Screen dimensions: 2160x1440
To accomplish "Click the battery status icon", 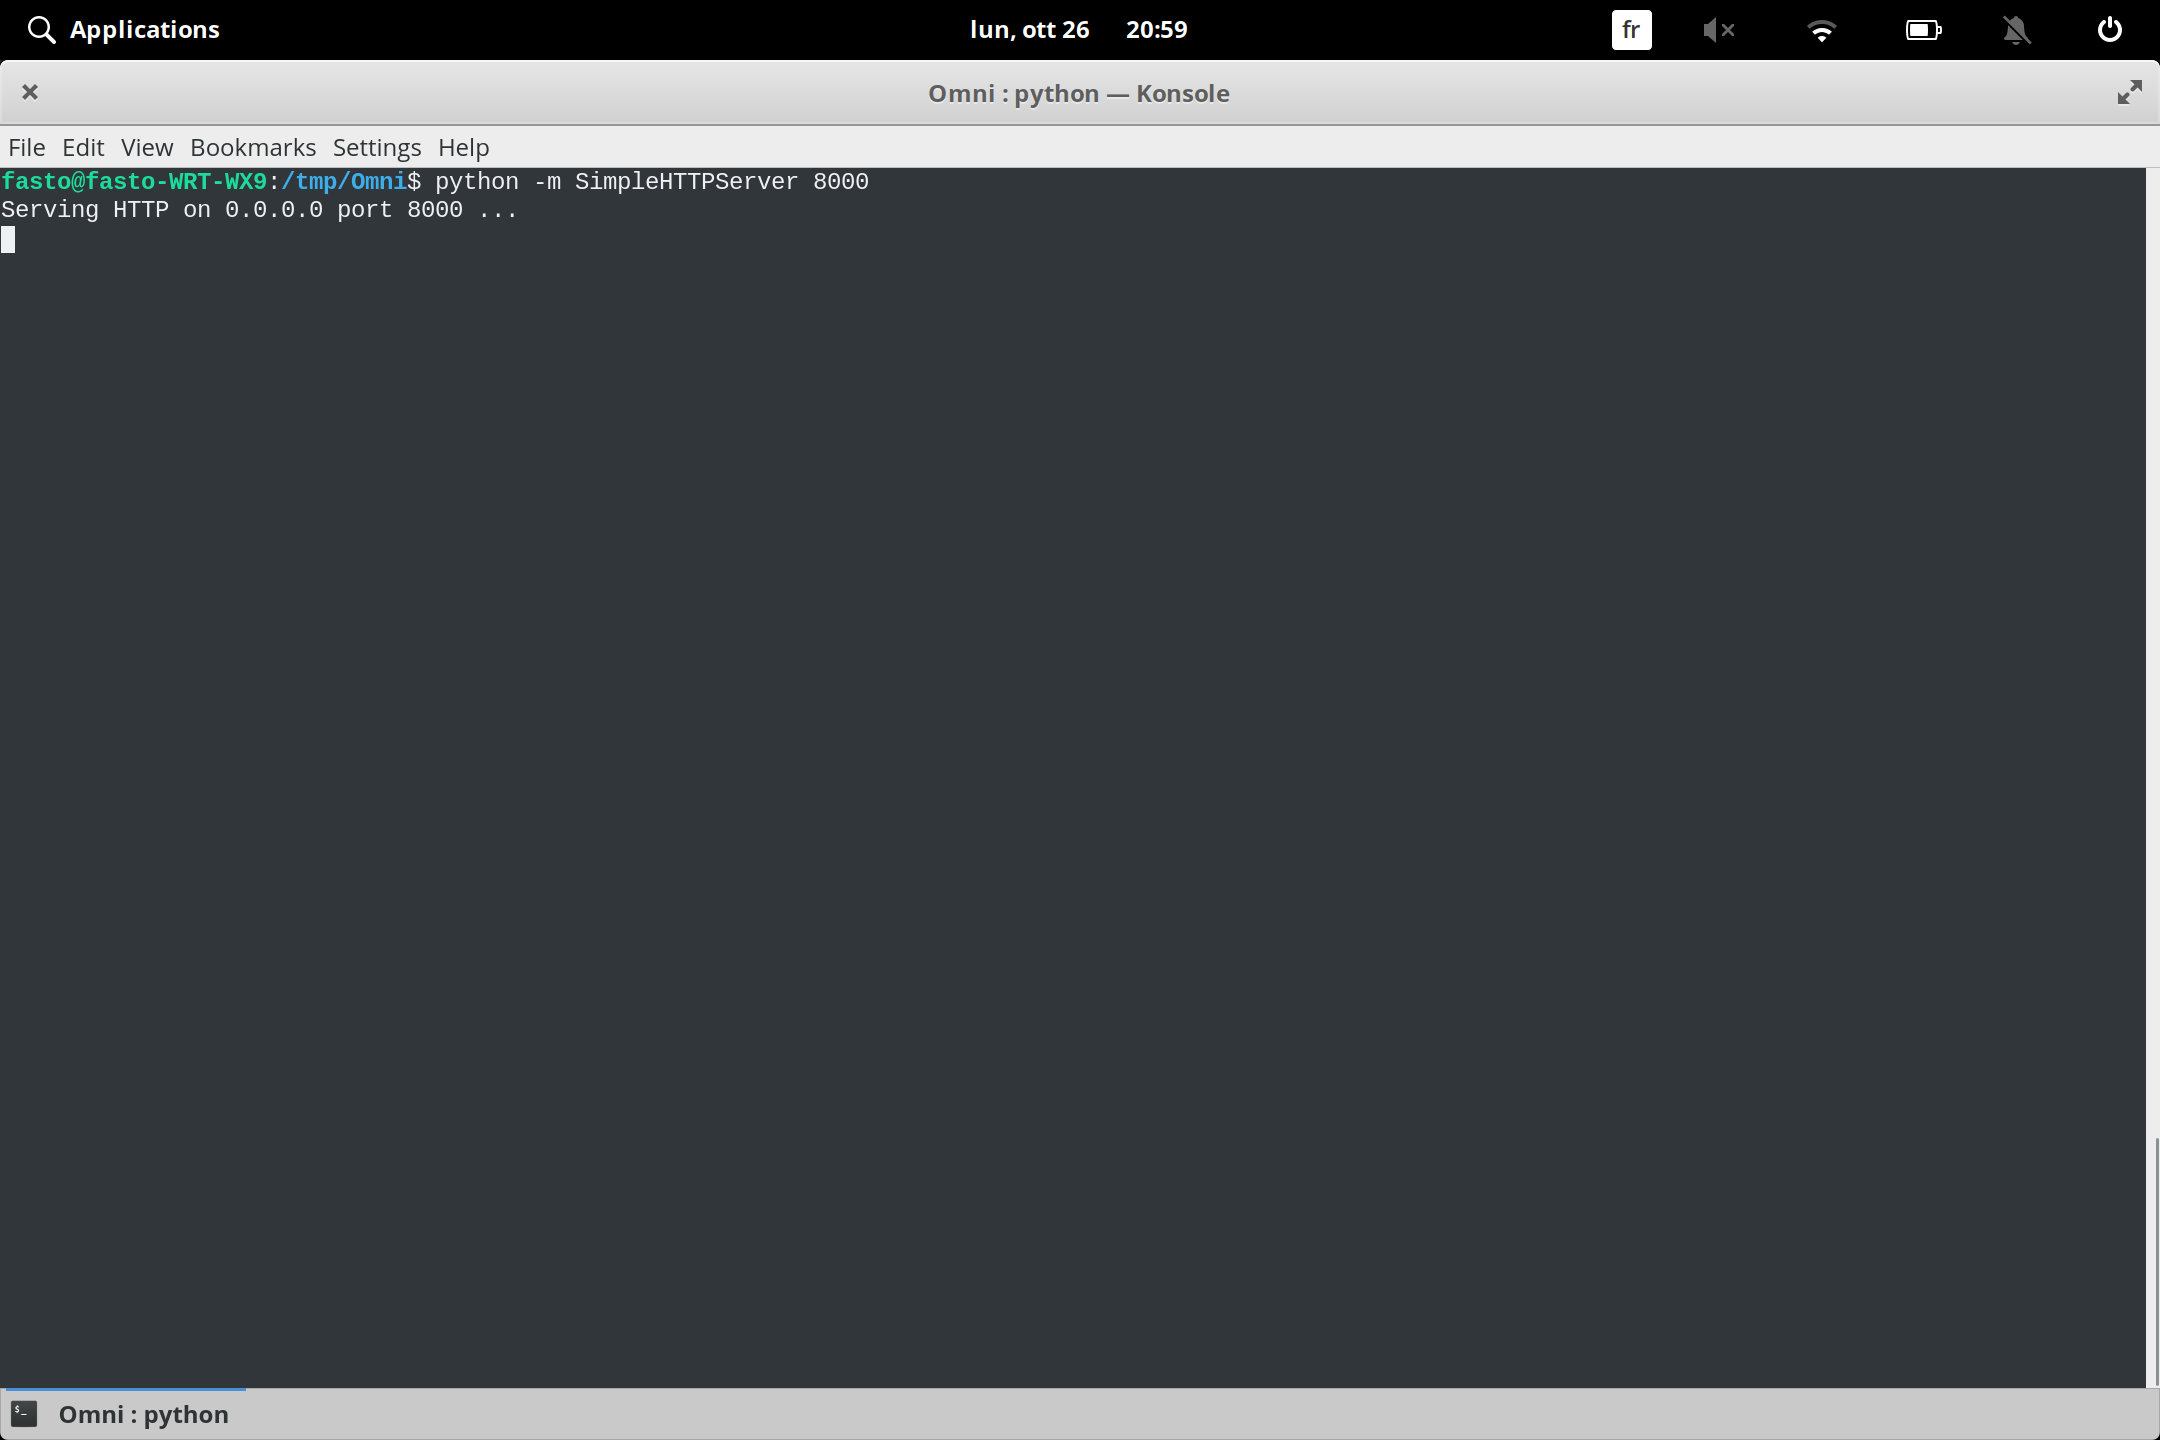I will tap(1923, 29).
